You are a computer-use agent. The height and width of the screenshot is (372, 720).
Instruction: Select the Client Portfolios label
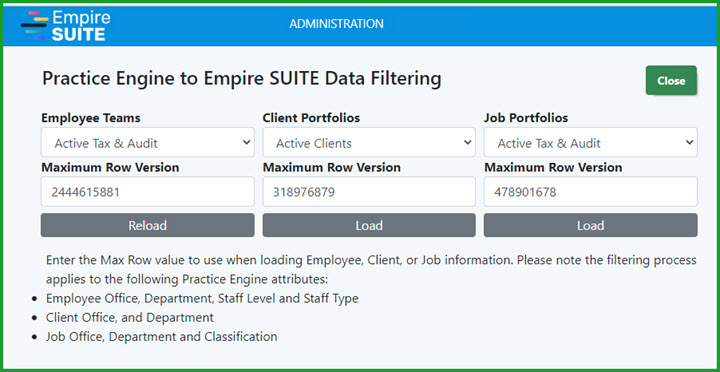311,118
